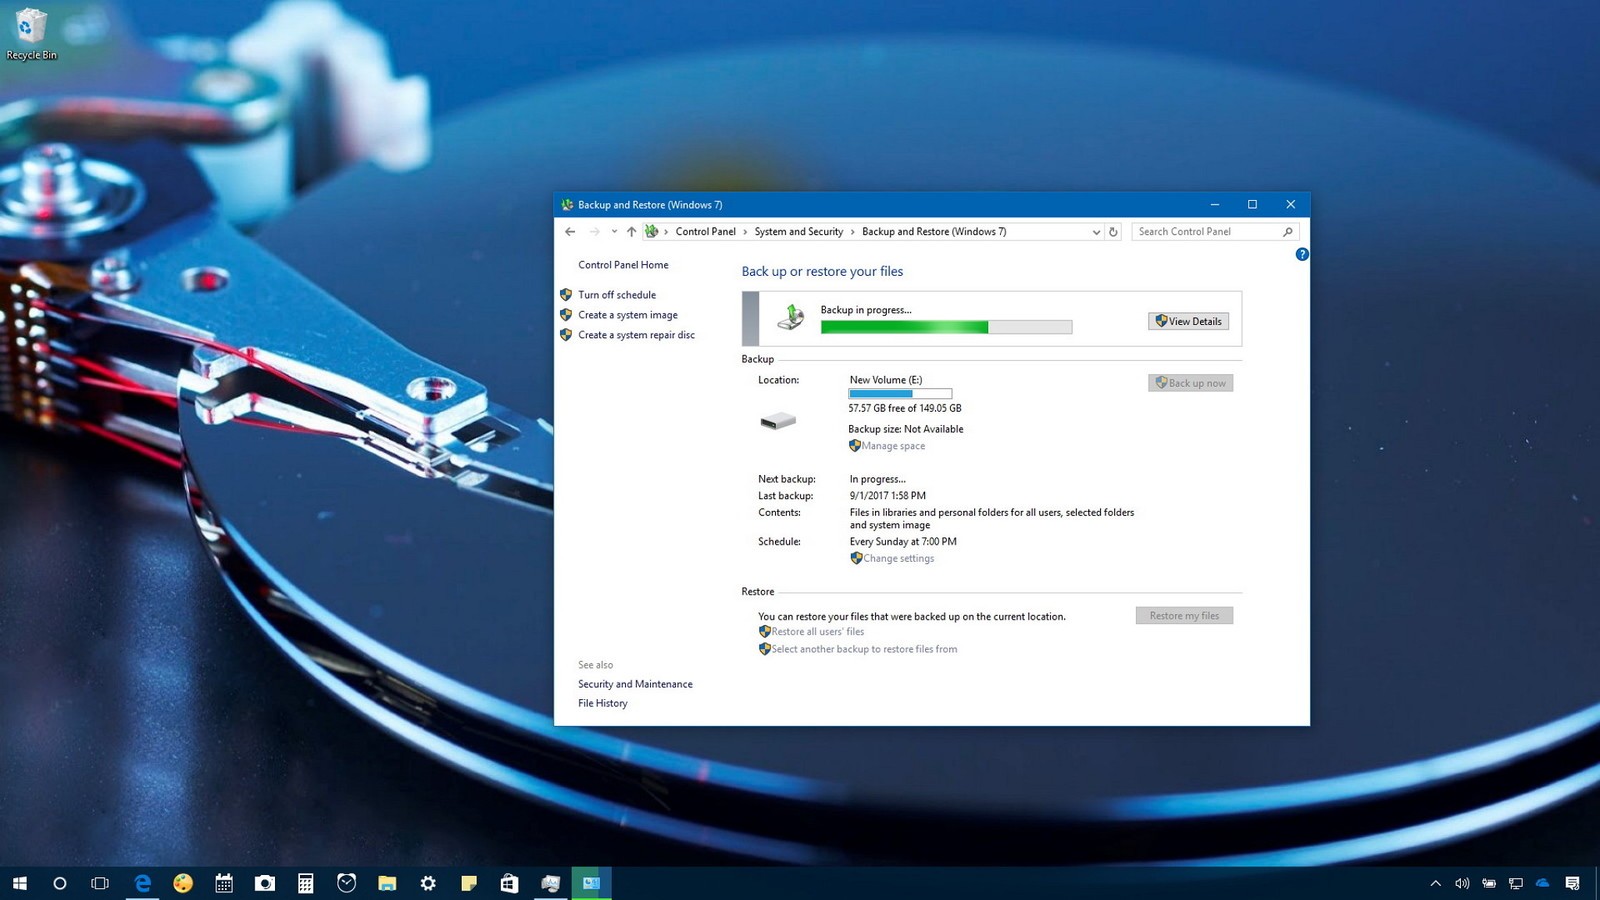Open the help question mark icon

tap(1302, 254)
